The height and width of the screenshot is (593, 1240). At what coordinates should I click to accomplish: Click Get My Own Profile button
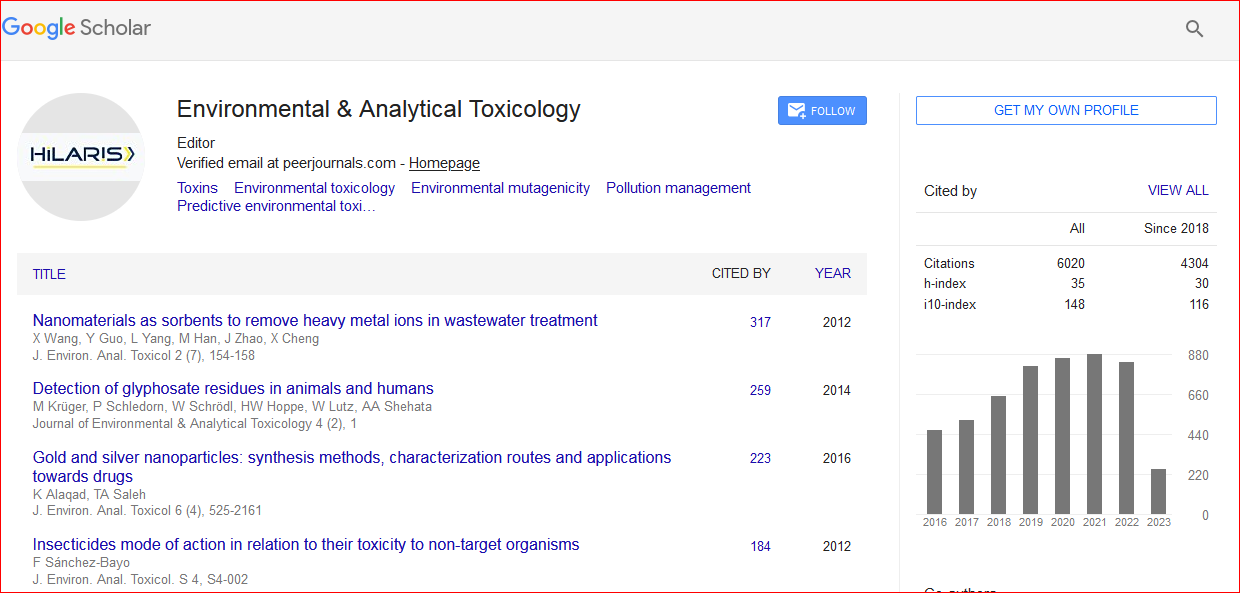click(x=1066, y=110)
